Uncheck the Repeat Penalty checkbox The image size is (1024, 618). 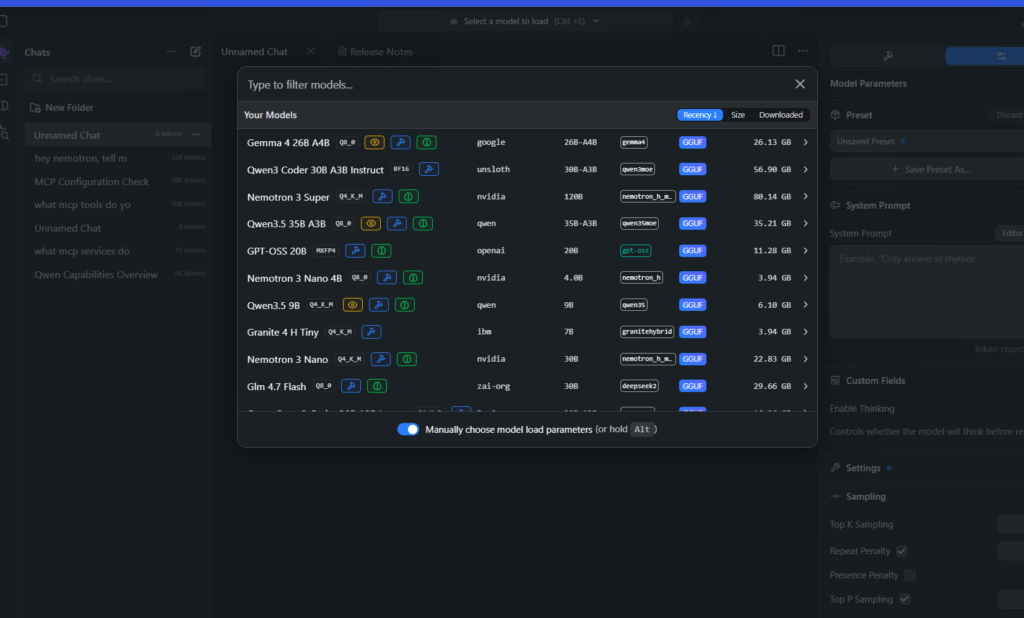[901, 550]
